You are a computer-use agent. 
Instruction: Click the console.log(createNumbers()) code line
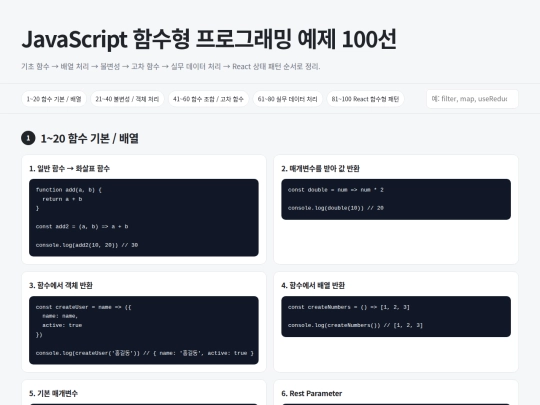pos(355,325)
